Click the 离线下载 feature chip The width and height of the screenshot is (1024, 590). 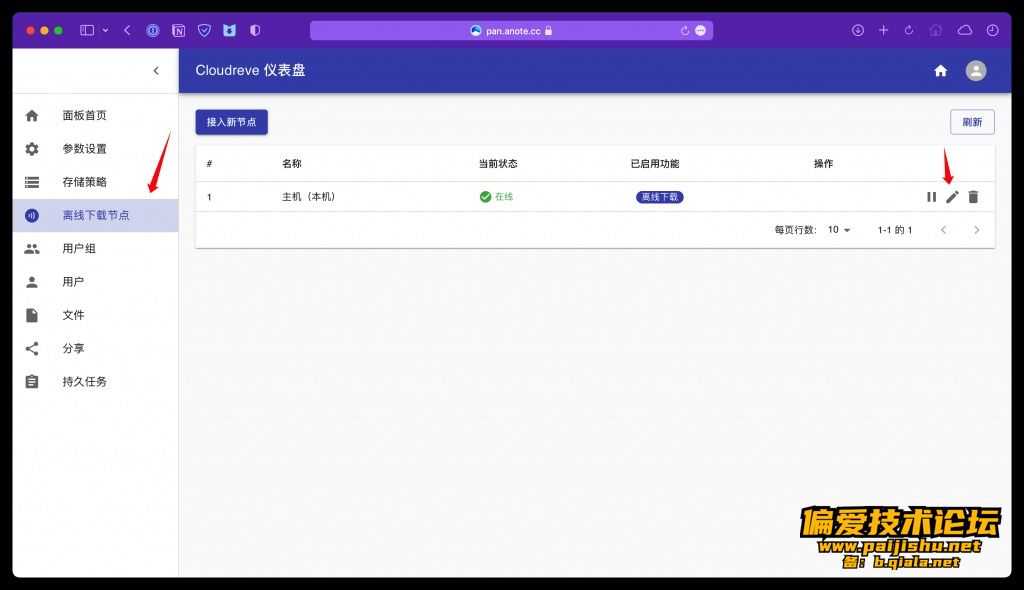[x=660, y=197]
